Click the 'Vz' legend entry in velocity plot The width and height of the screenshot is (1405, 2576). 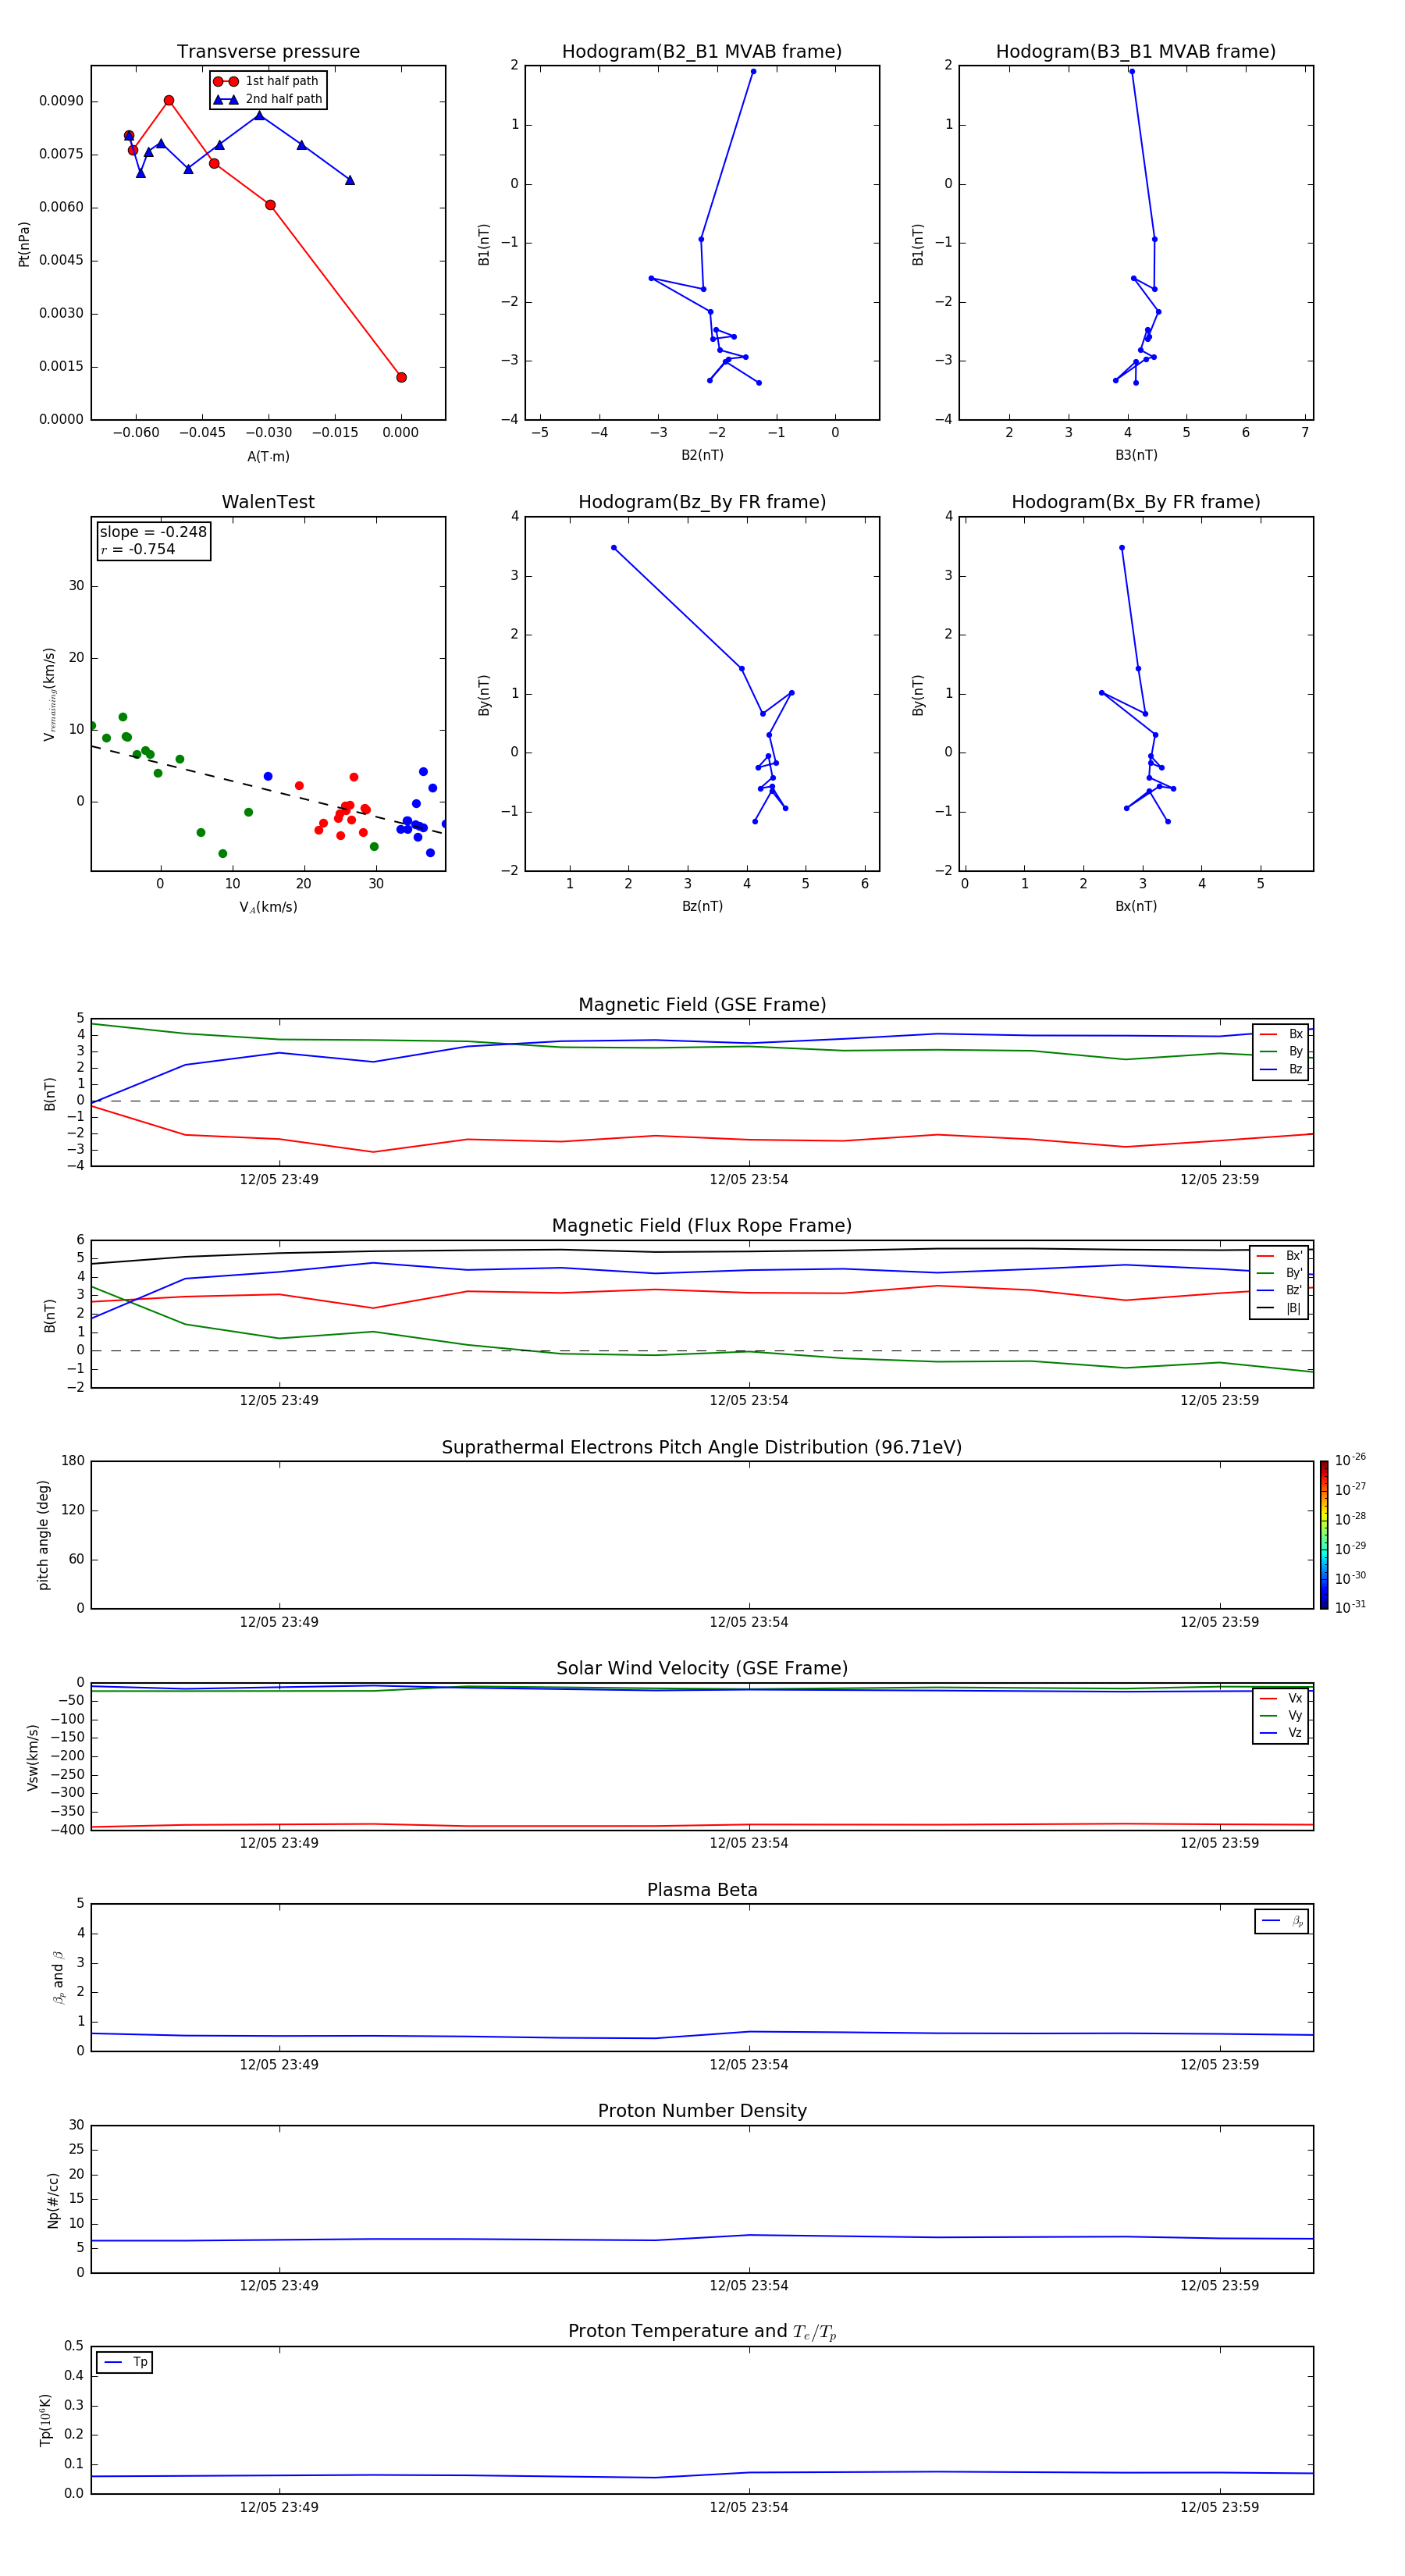1281,1733
